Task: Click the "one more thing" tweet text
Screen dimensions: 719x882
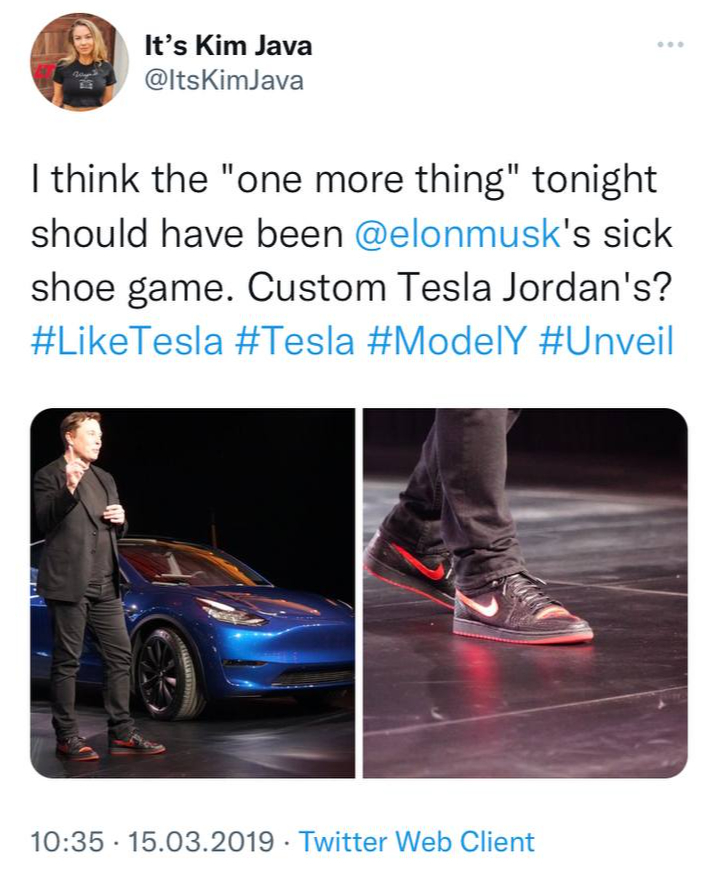Action: (371, 179)
